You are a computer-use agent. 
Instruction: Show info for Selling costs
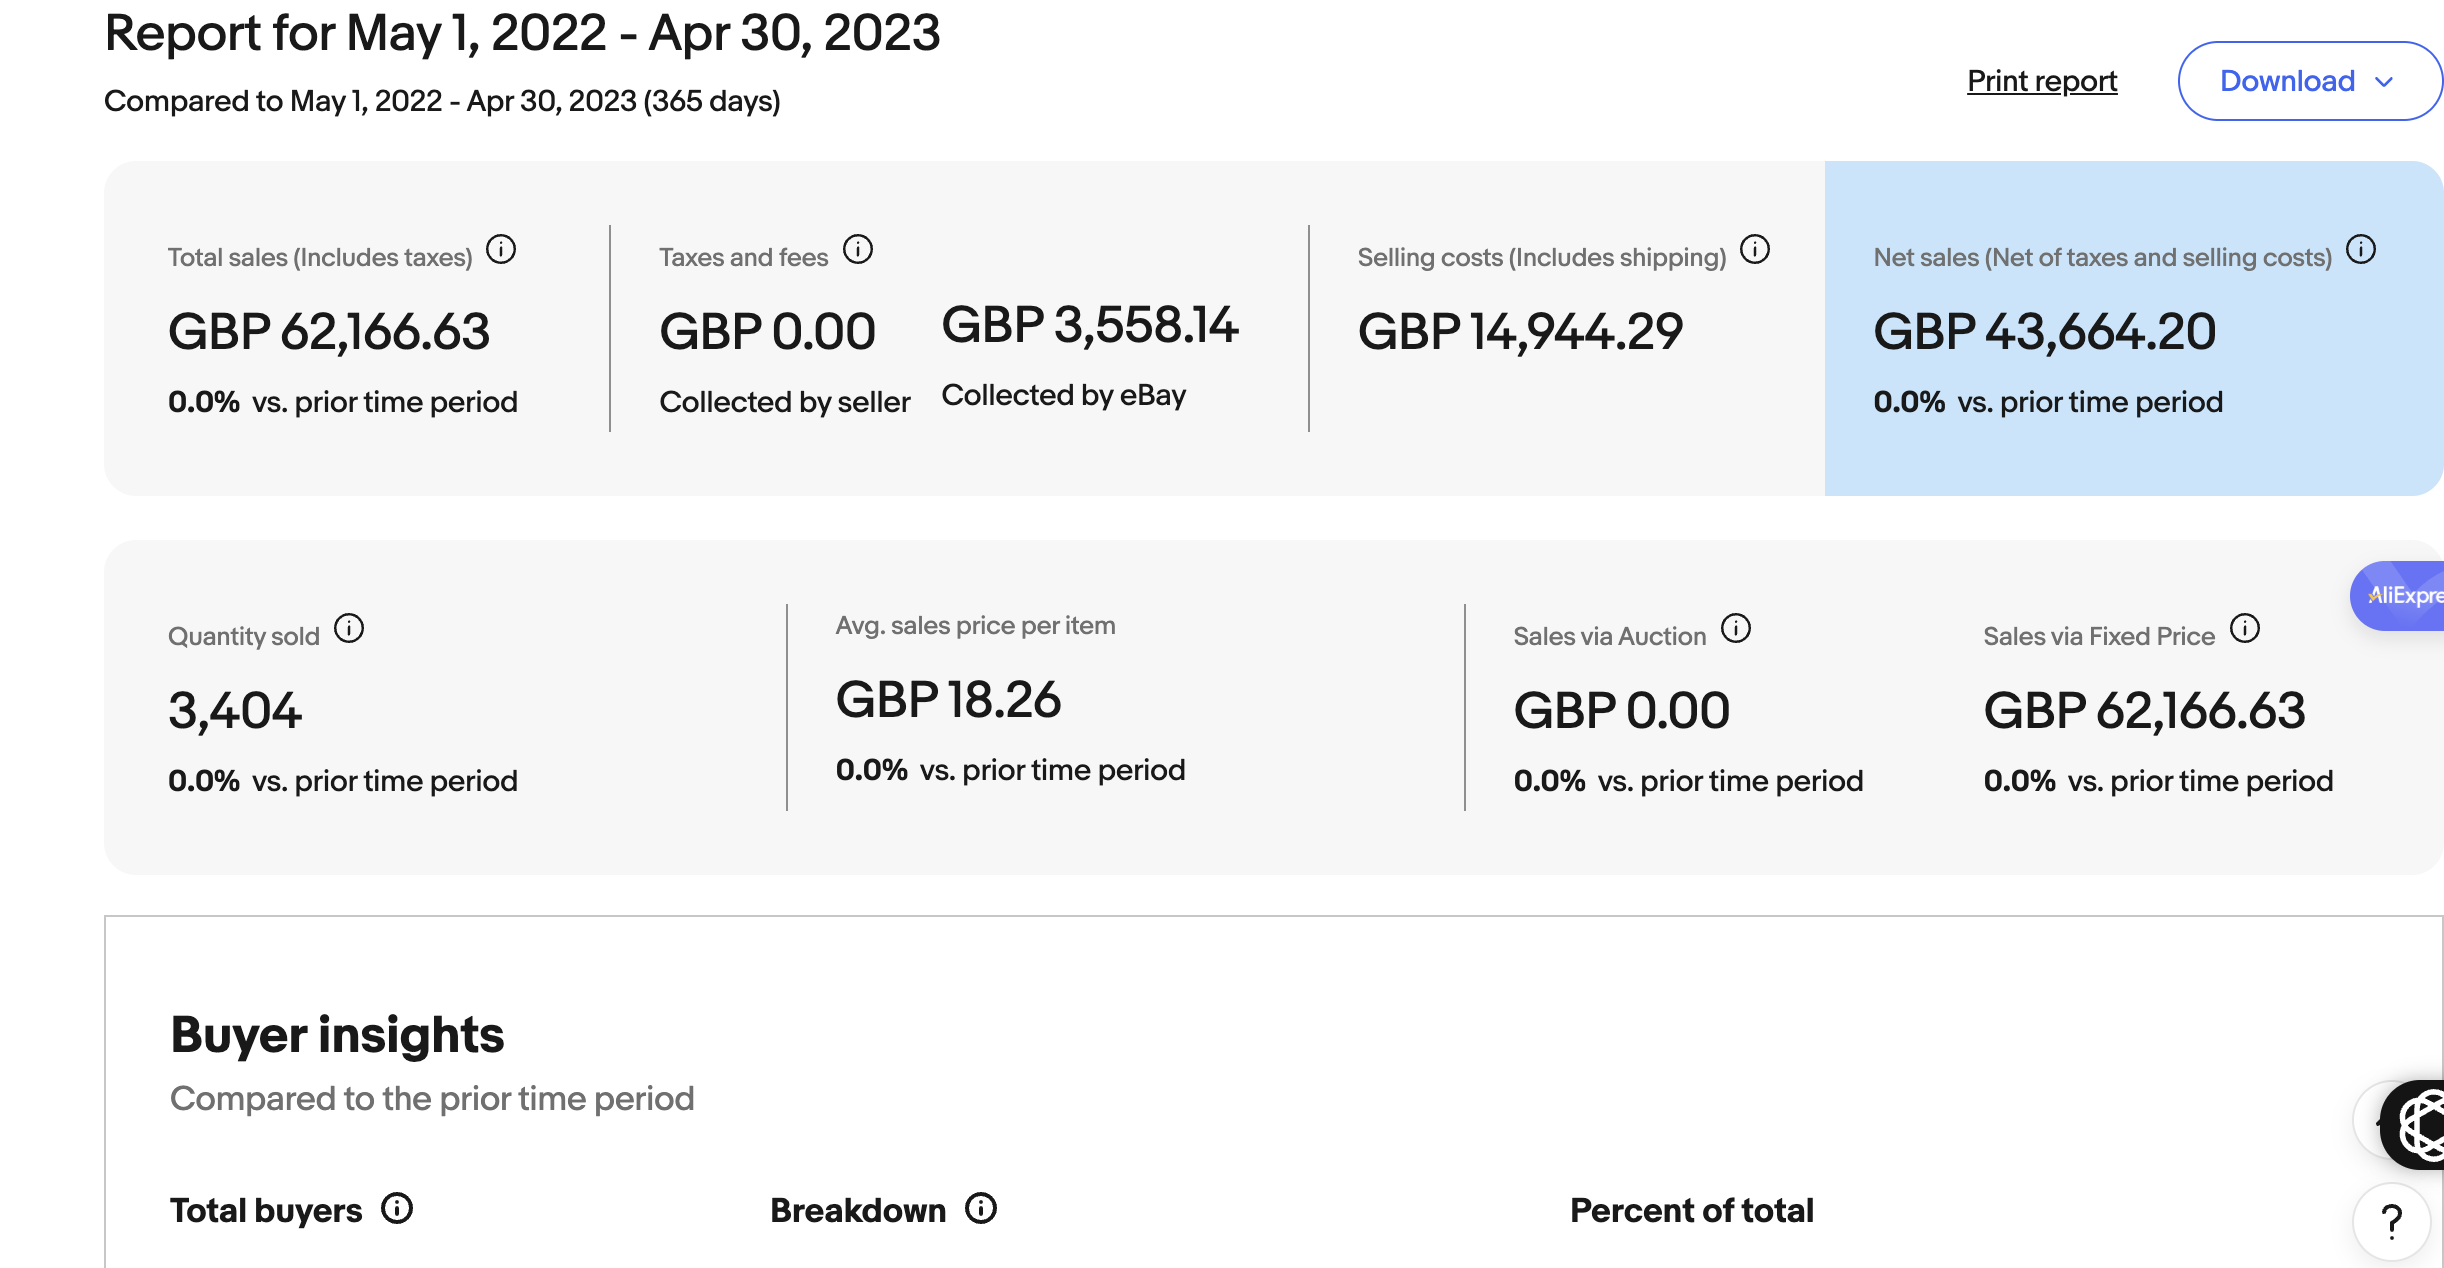(x=1755, y=249)
